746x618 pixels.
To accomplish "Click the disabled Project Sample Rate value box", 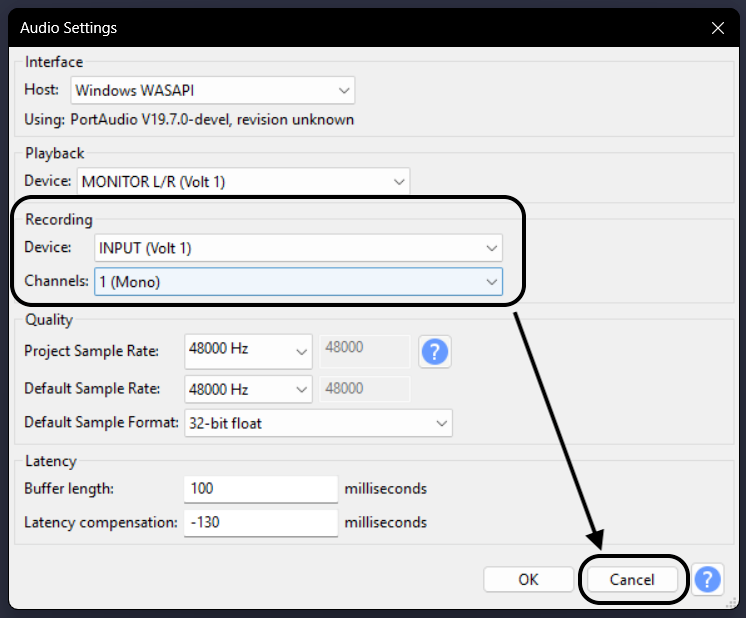I will pos(364,351).
